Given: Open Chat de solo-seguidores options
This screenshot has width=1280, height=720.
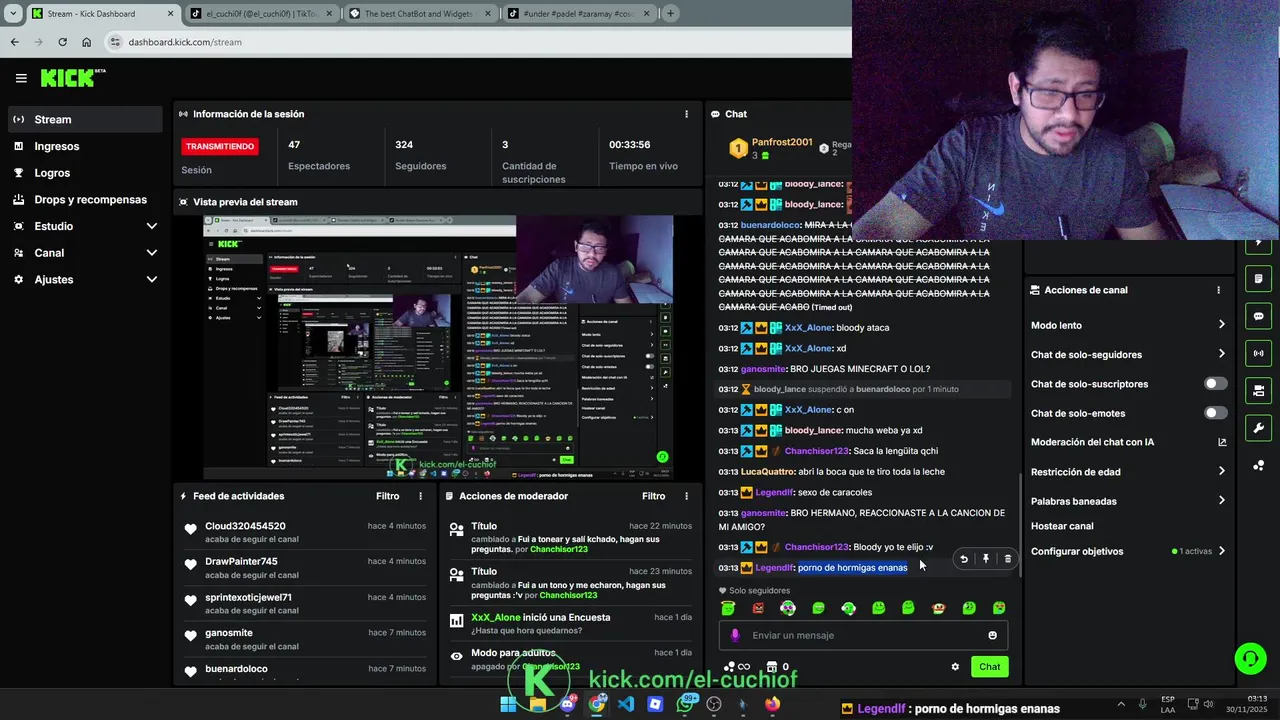Looking at the screenshot, I should tap(1128, 354).
